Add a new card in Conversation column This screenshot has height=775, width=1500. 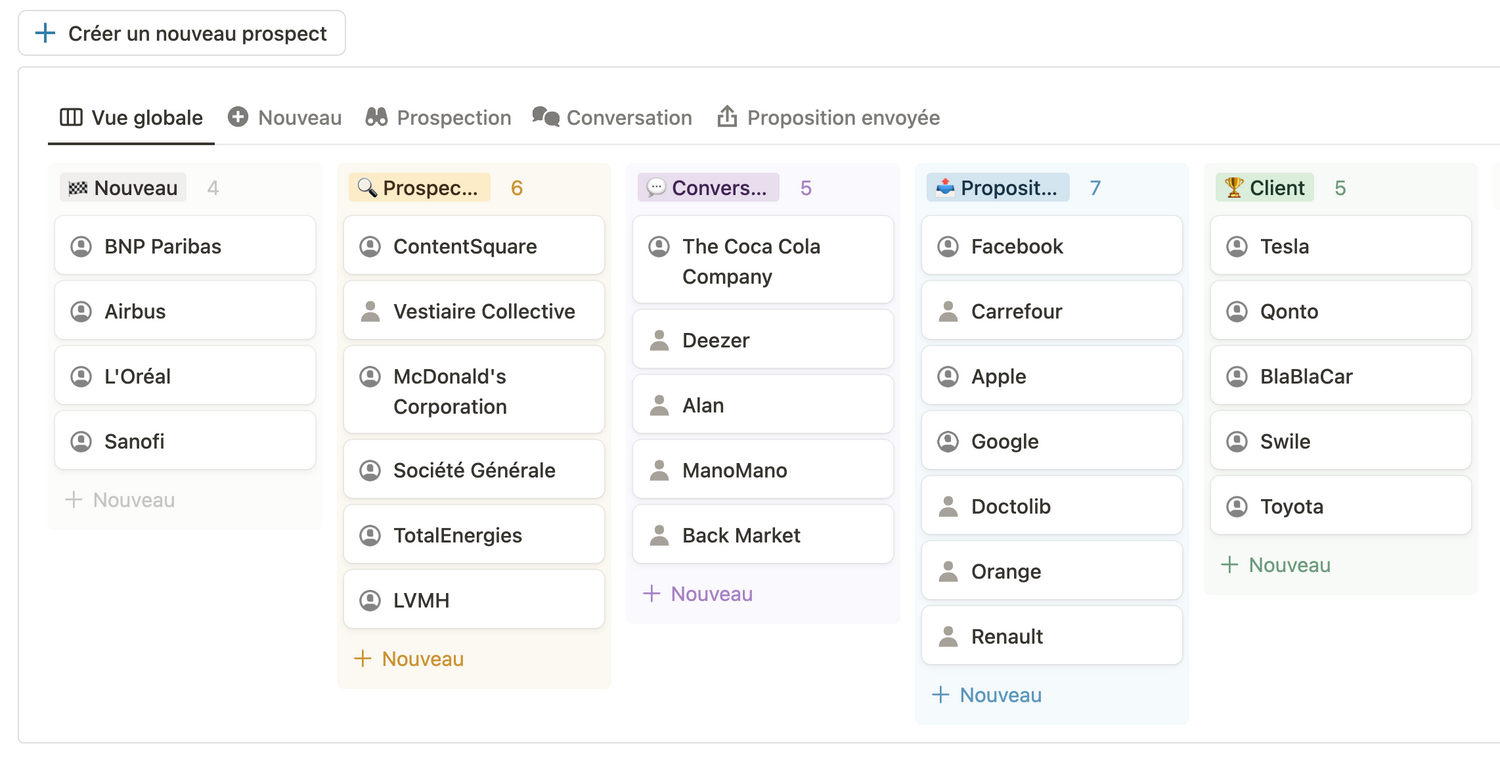[x=698, y=594]
